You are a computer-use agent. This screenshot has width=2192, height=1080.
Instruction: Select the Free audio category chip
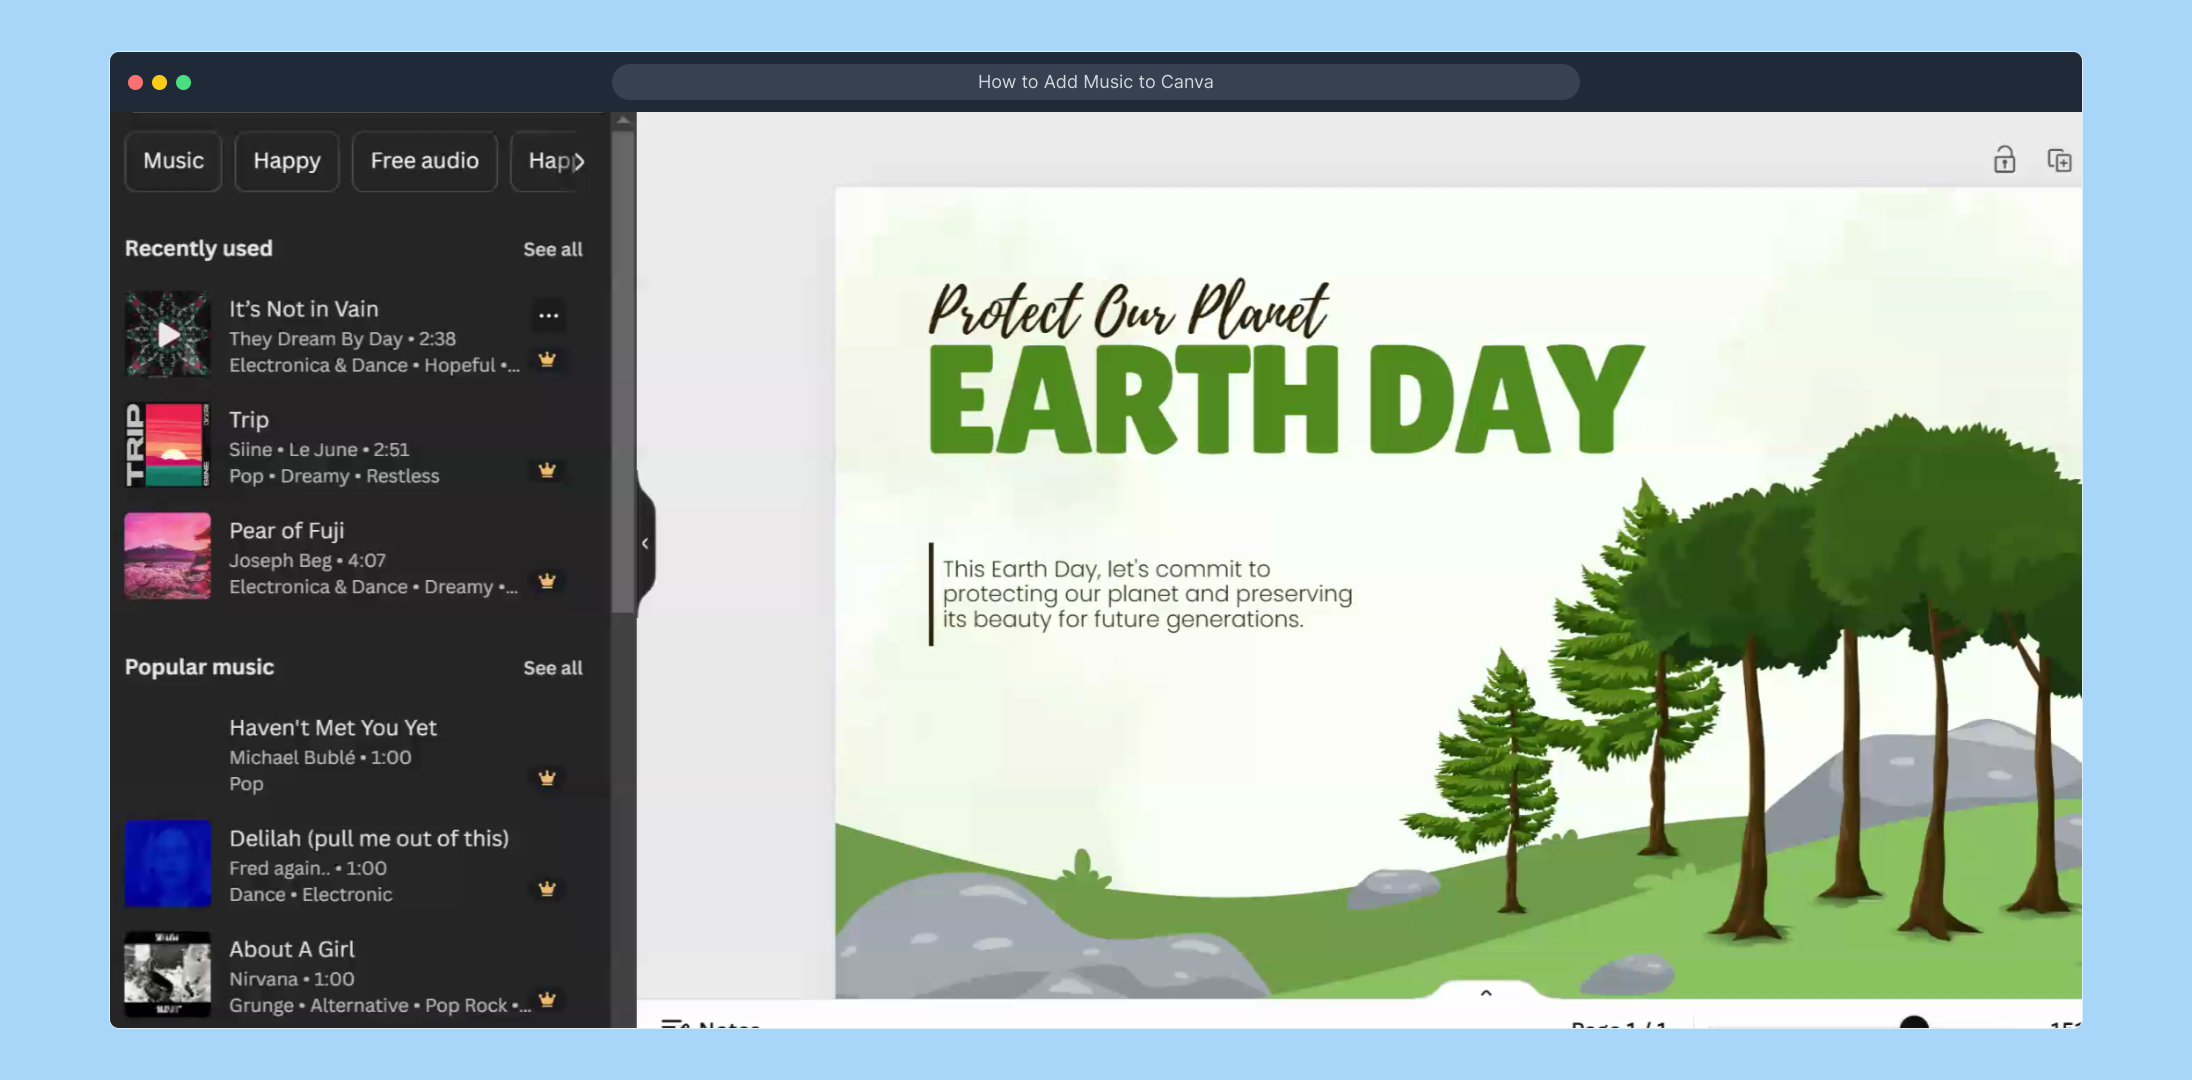pos(424,161)
